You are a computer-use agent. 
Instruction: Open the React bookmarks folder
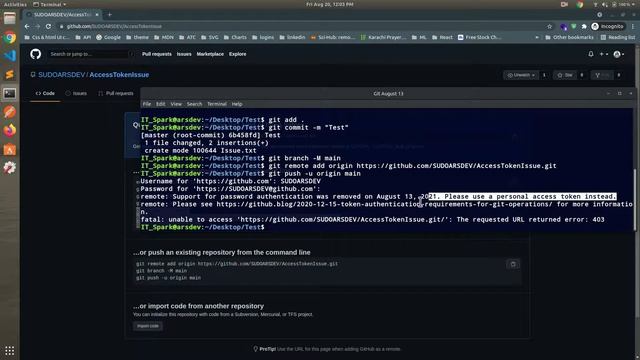(x=442, y=37)
